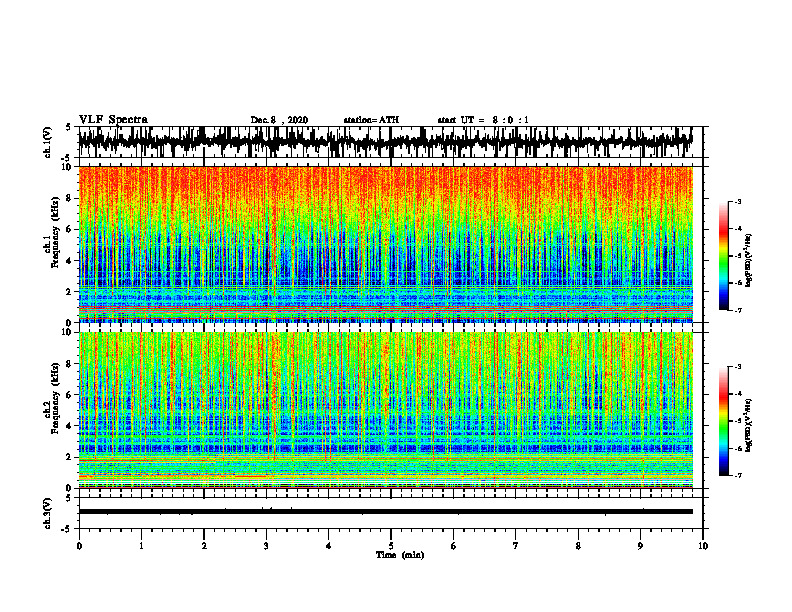Click the '-3' value on ch.2 colorbar
Viewport: 792px width, 612px height.
click(738, 367)
